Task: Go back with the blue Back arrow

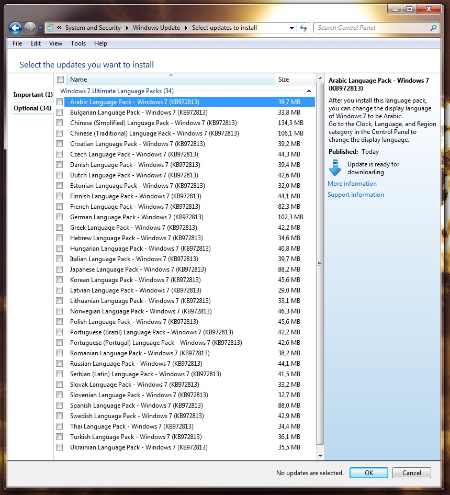Action: [x=15, y=28]
